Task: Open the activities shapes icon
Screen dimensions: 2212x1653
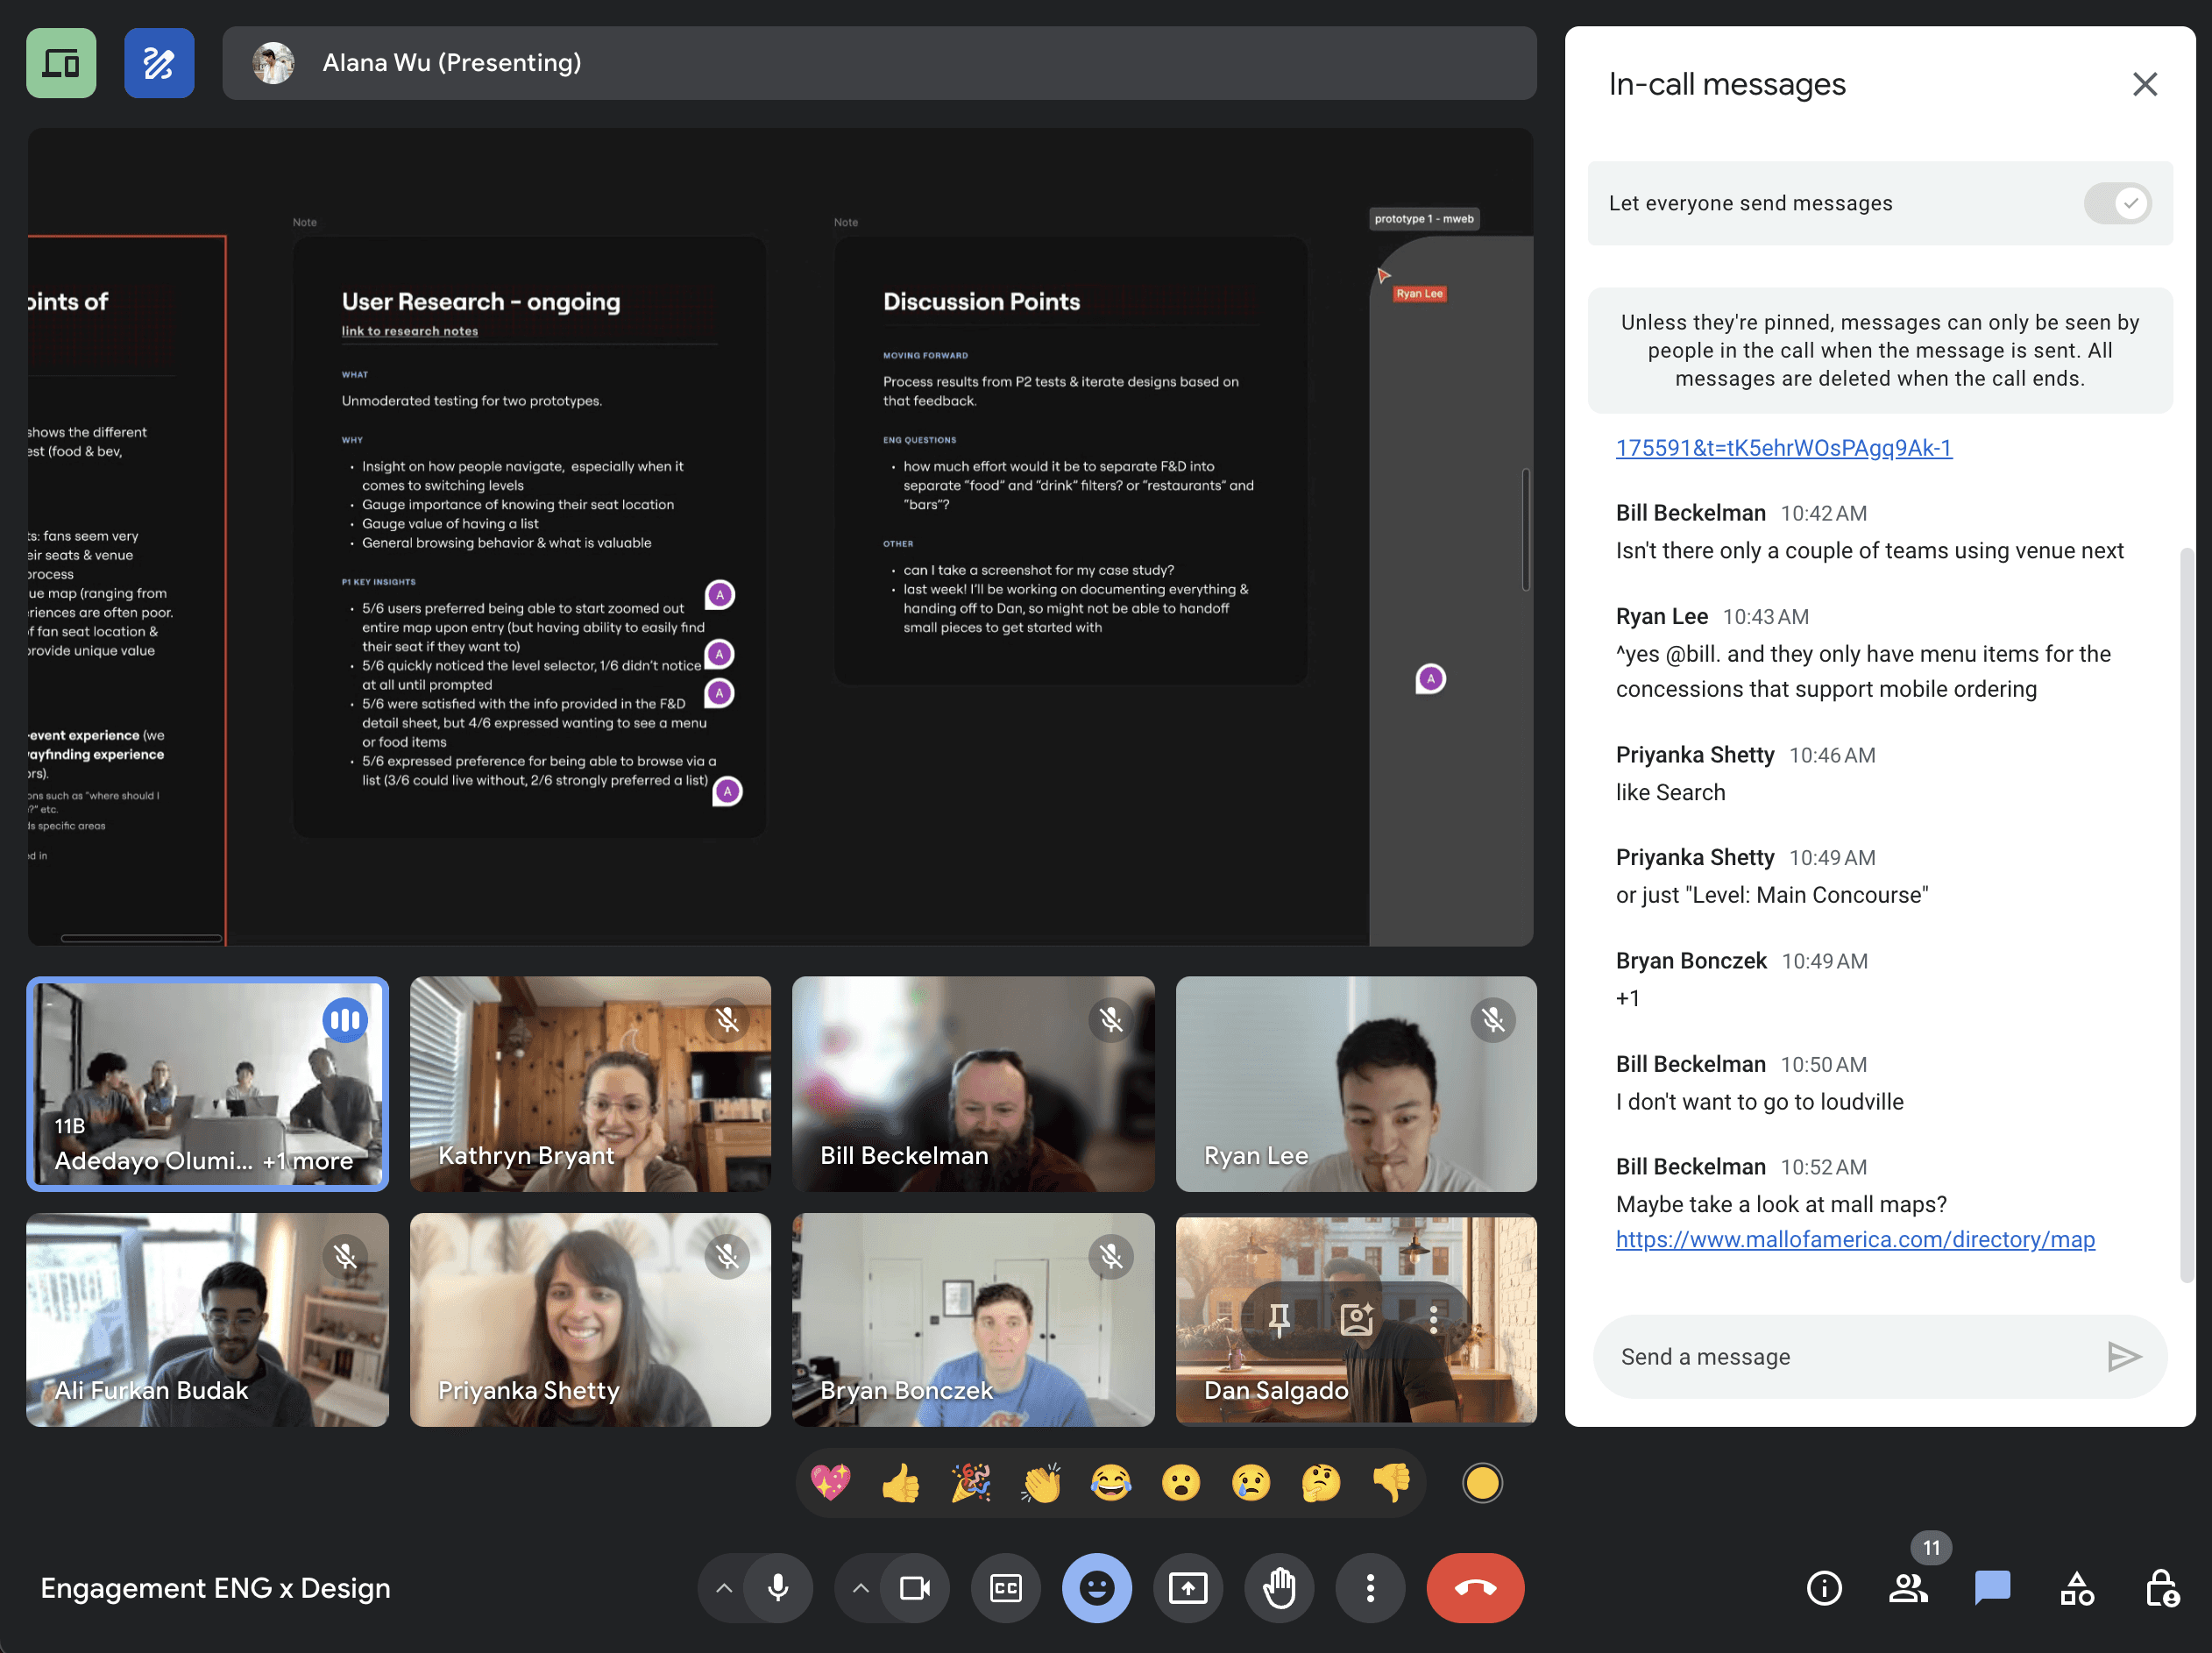Action: [2076, 1587]
